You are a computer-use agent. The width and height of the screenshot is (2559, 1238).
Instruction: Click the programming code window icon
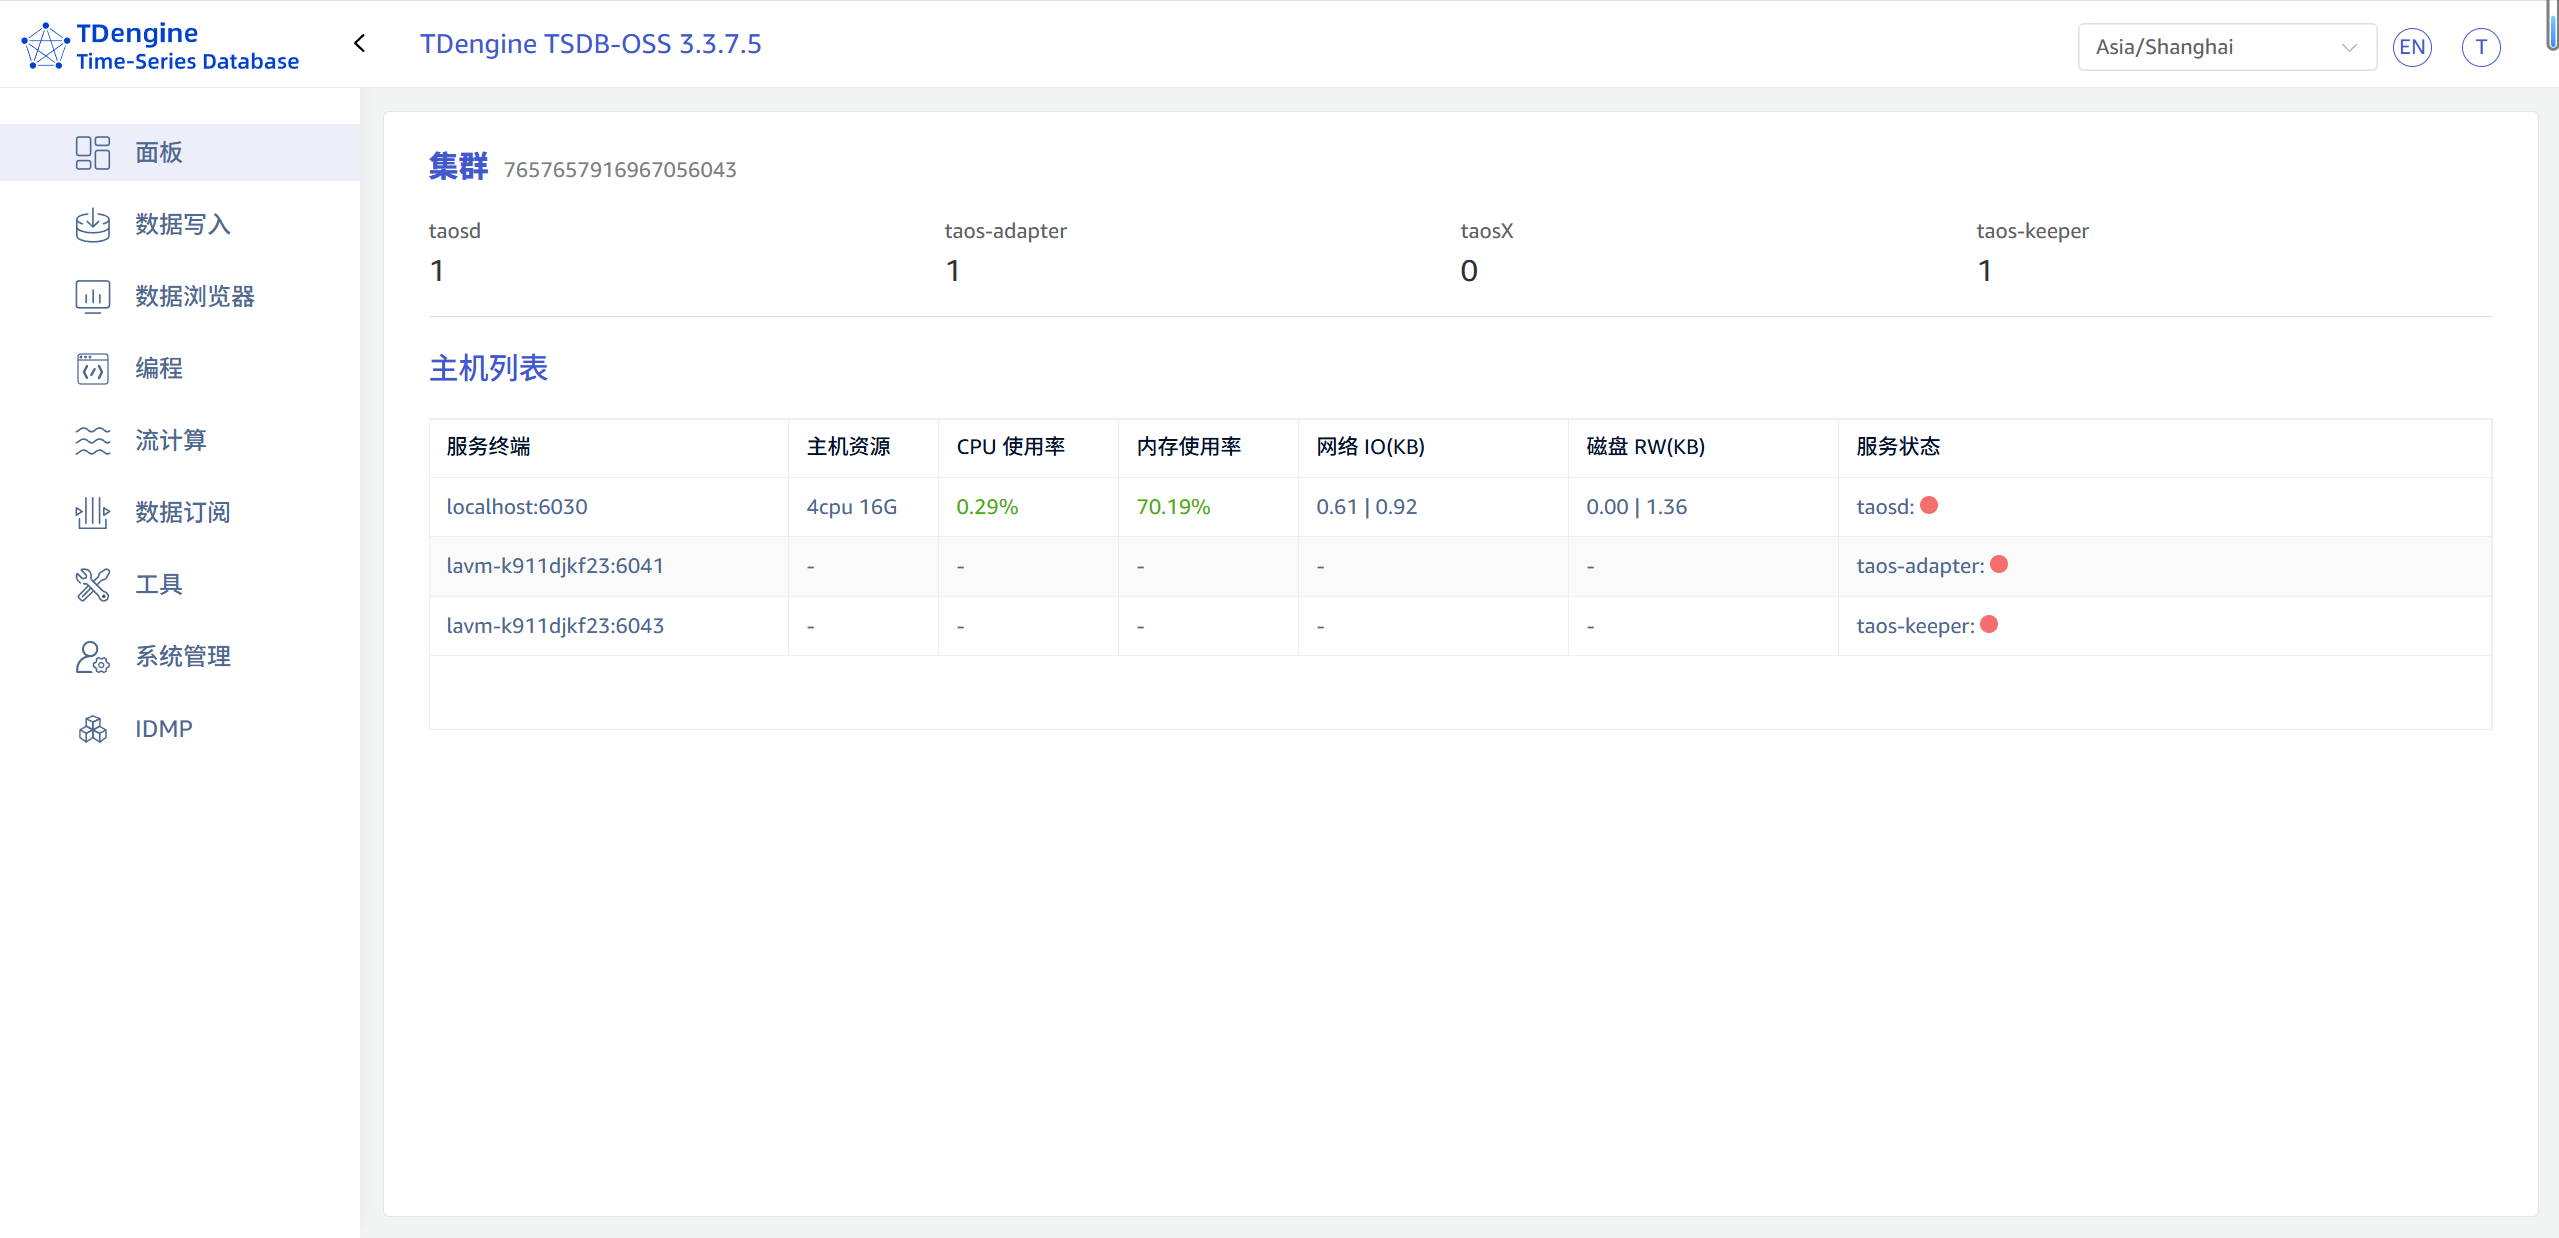coord(92,368)
